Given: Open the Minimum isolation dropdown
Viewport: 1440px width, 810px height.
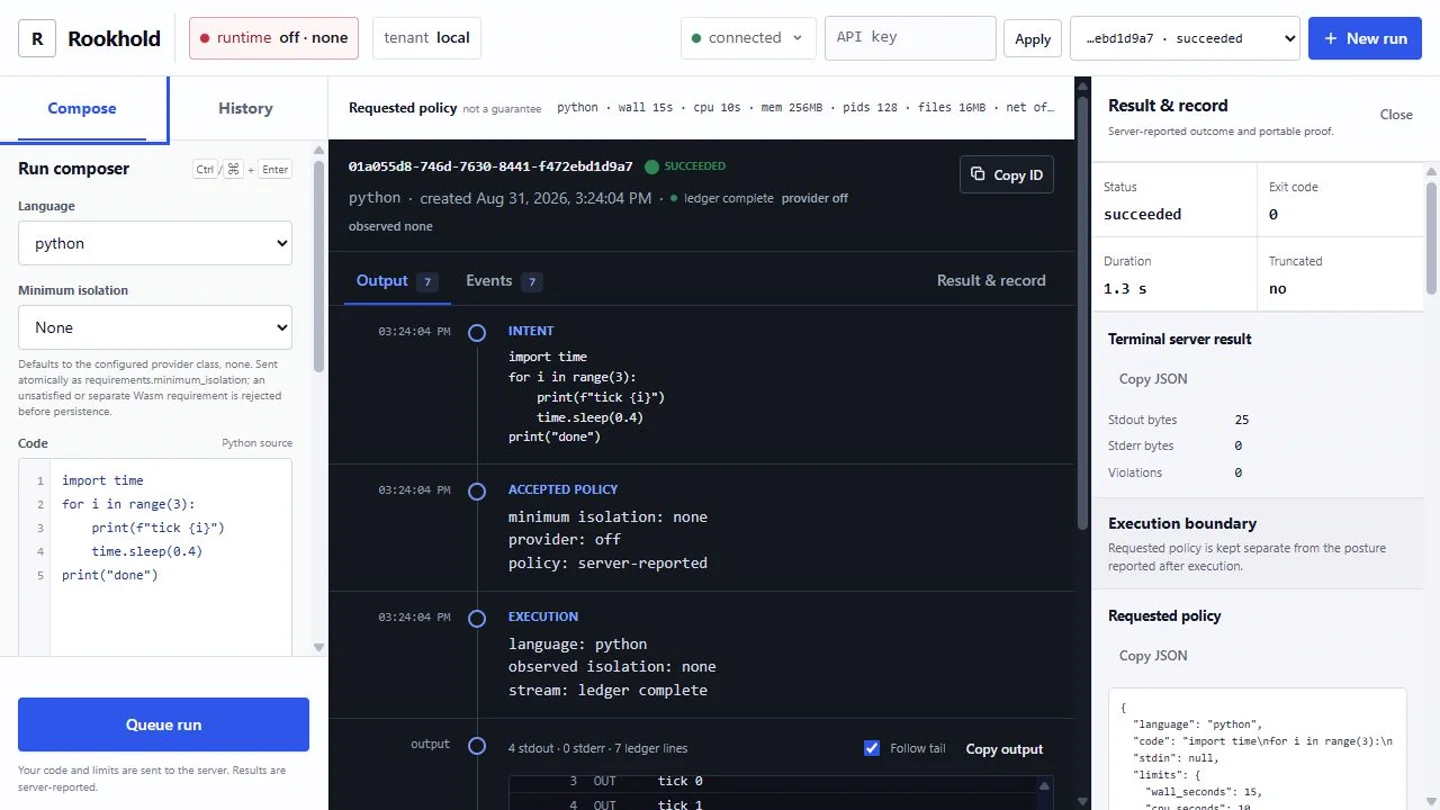Looking at the screenshot, I should click(155, 327).
